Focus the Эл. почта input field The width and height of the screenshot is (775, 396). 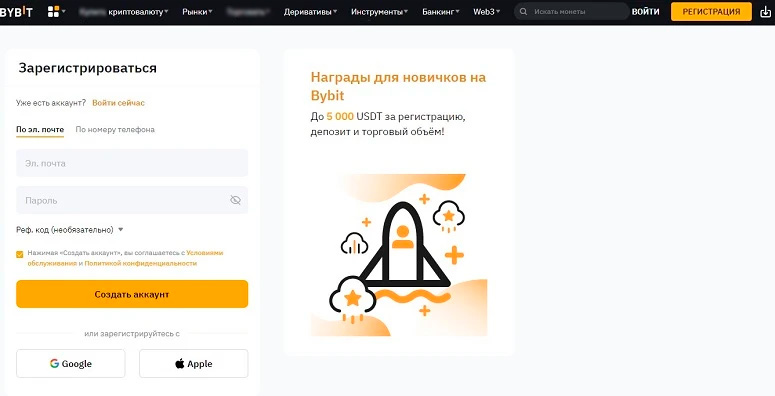[132, 163]
